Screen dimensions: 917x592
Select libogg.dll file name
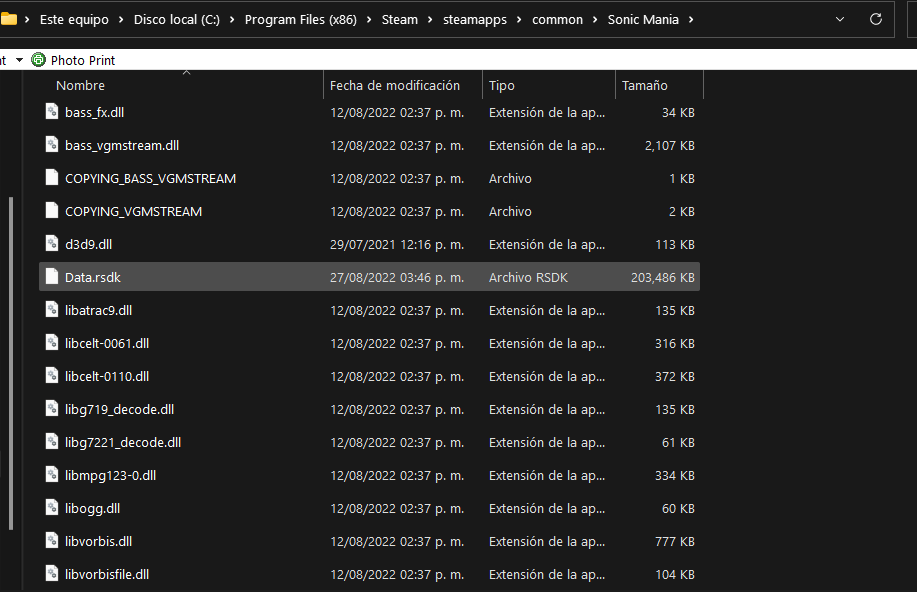pos(92,508)
